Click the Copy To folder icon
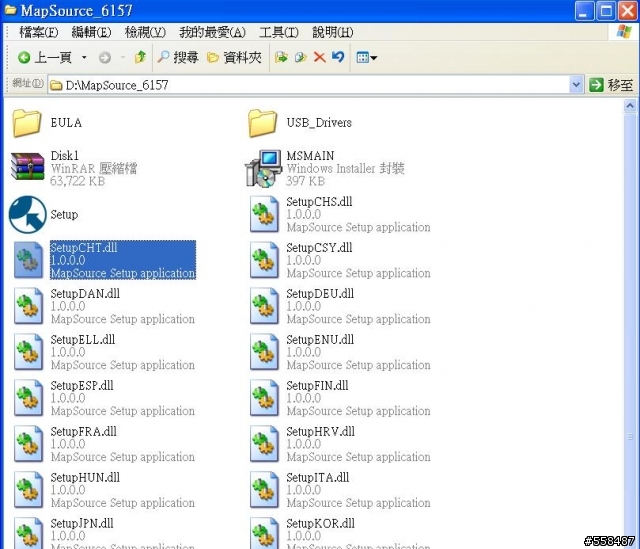Viewport: 640px width, 549px height. [300, 57]
